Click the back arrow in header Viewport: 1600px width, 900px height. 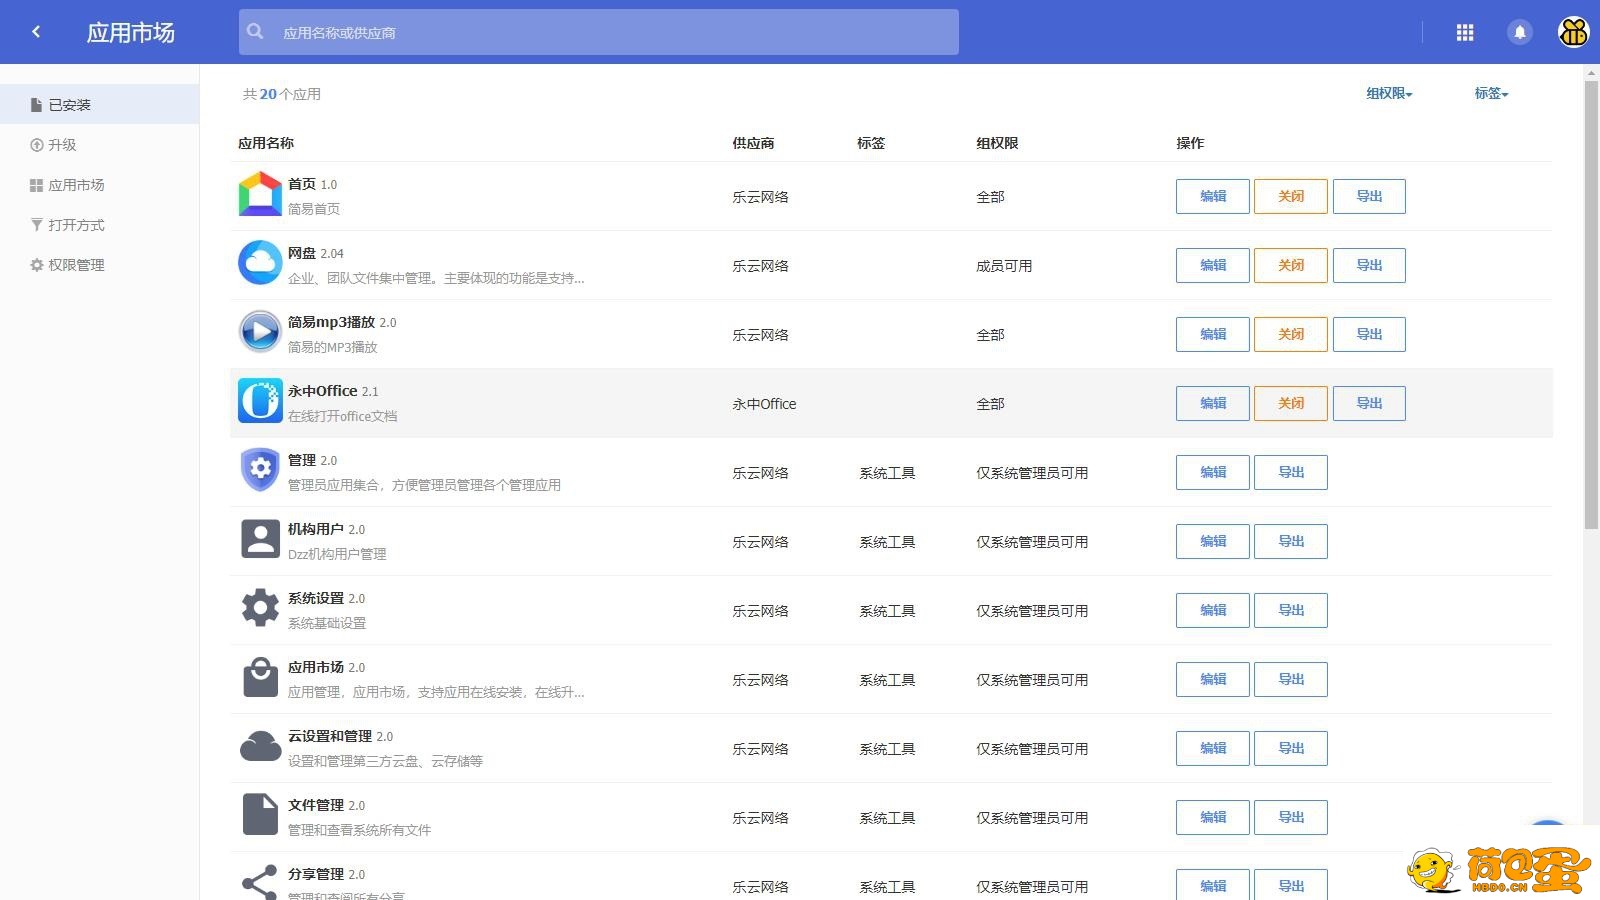click(x=36, y=32)
